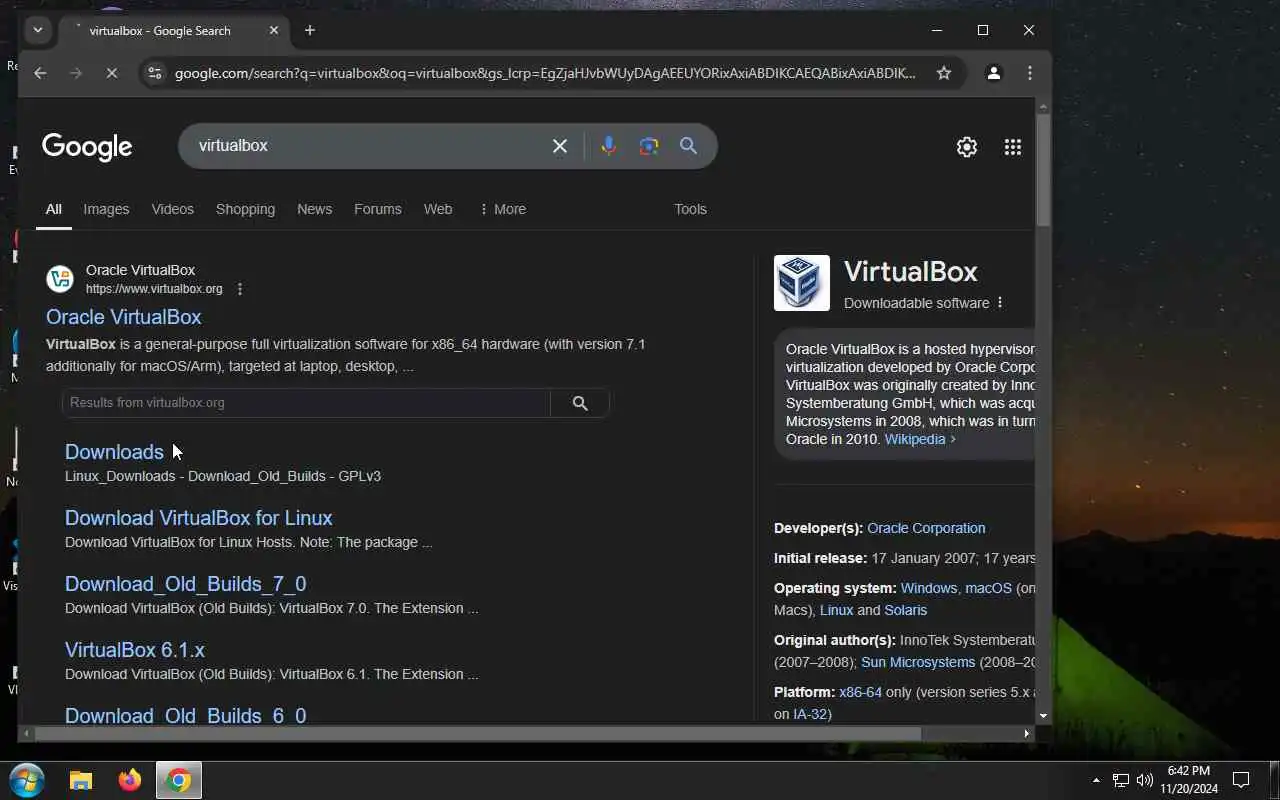Open the Downloads sitelink
Viewport: 1280px width, 800px height.
[x=114, y=452]
